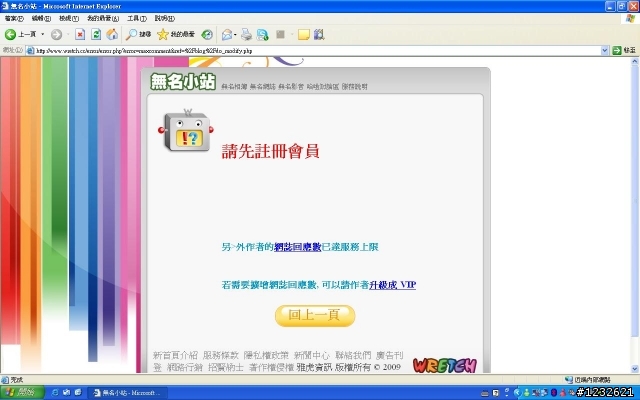Viewport: 640px width, 400px height.
Task: Print the page with the printer icon
Action: coord(247,35)
